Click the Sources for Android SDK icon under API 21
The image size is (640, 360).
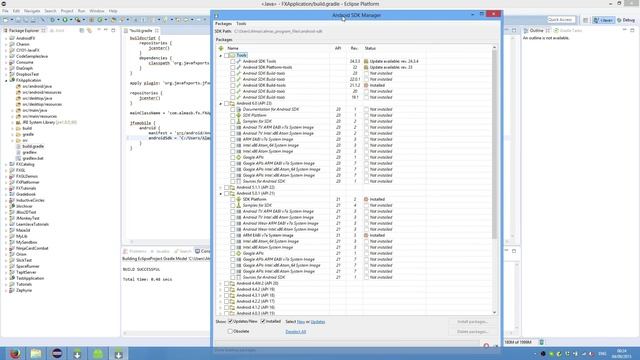239,277
